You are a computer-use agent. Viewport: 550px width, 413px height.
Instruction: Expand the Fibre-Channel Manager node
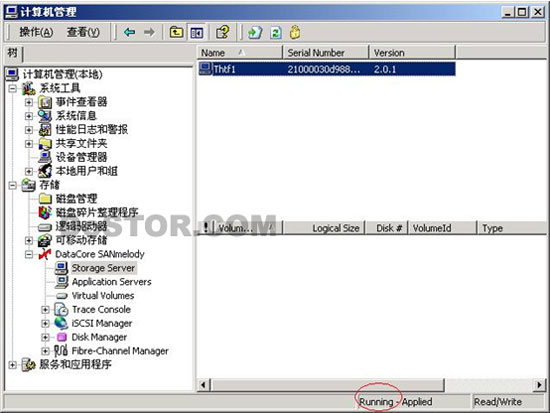click(x=45, y=351)
